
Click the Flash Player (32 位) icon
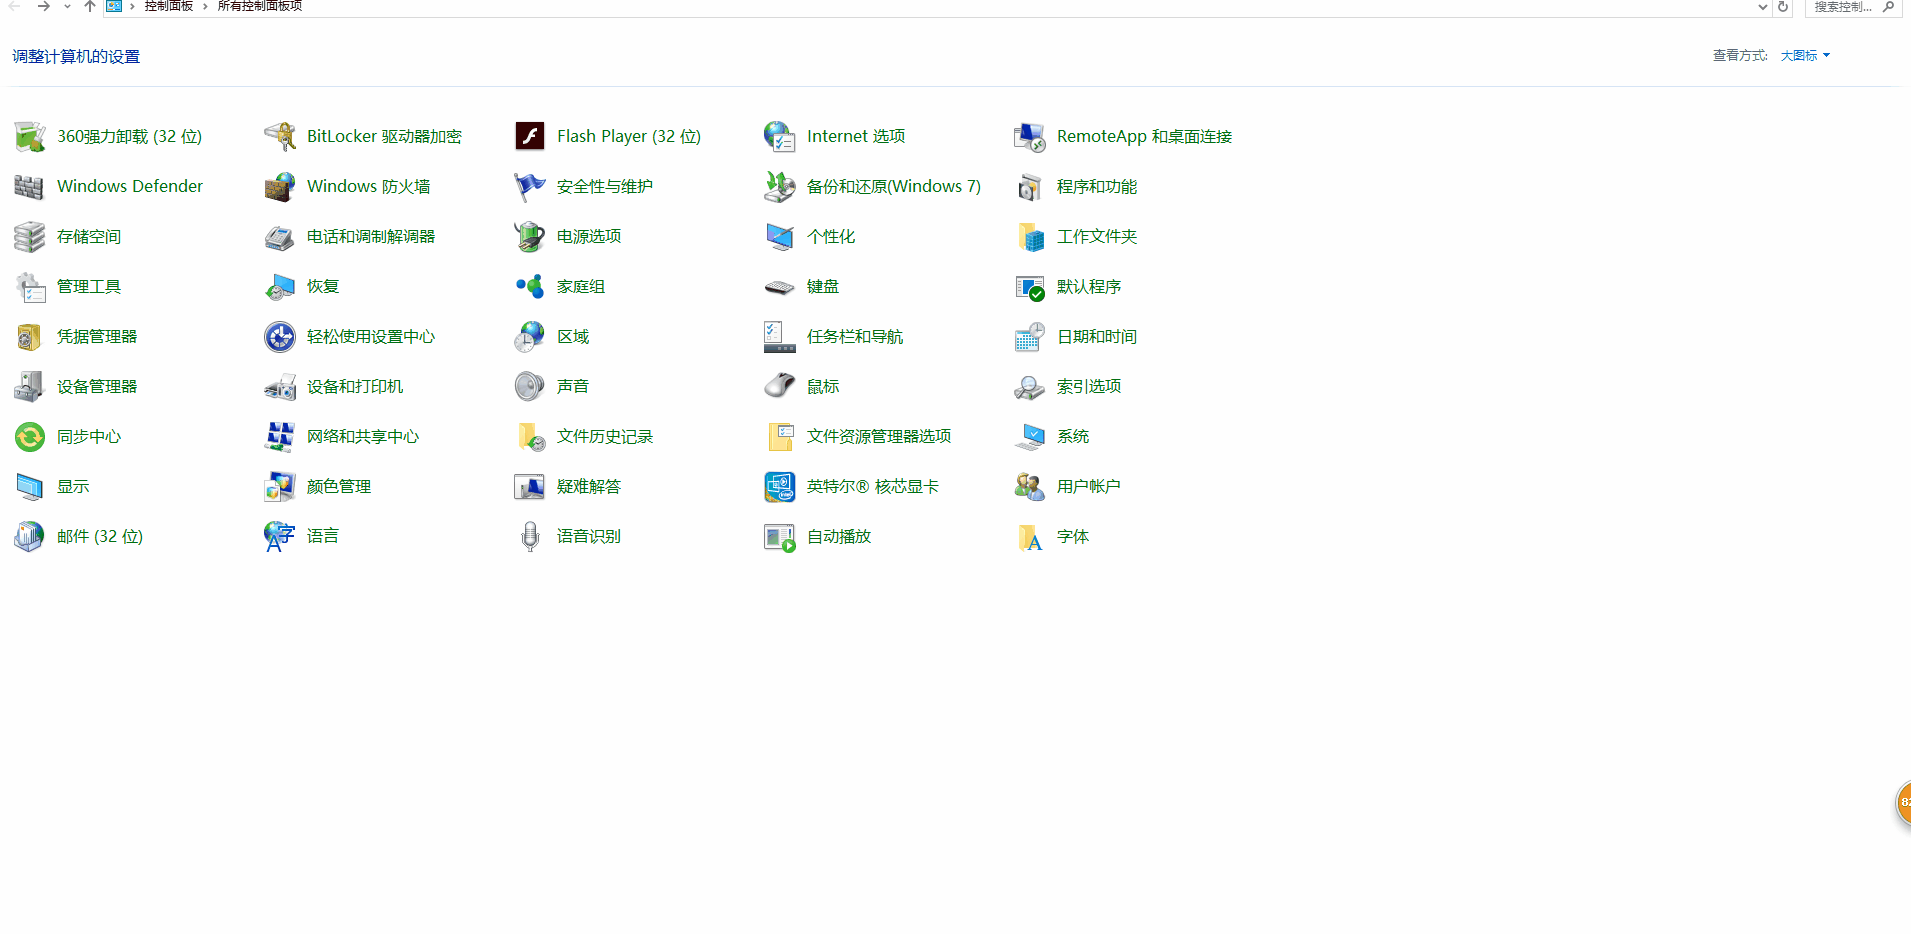tap(530, 136)
